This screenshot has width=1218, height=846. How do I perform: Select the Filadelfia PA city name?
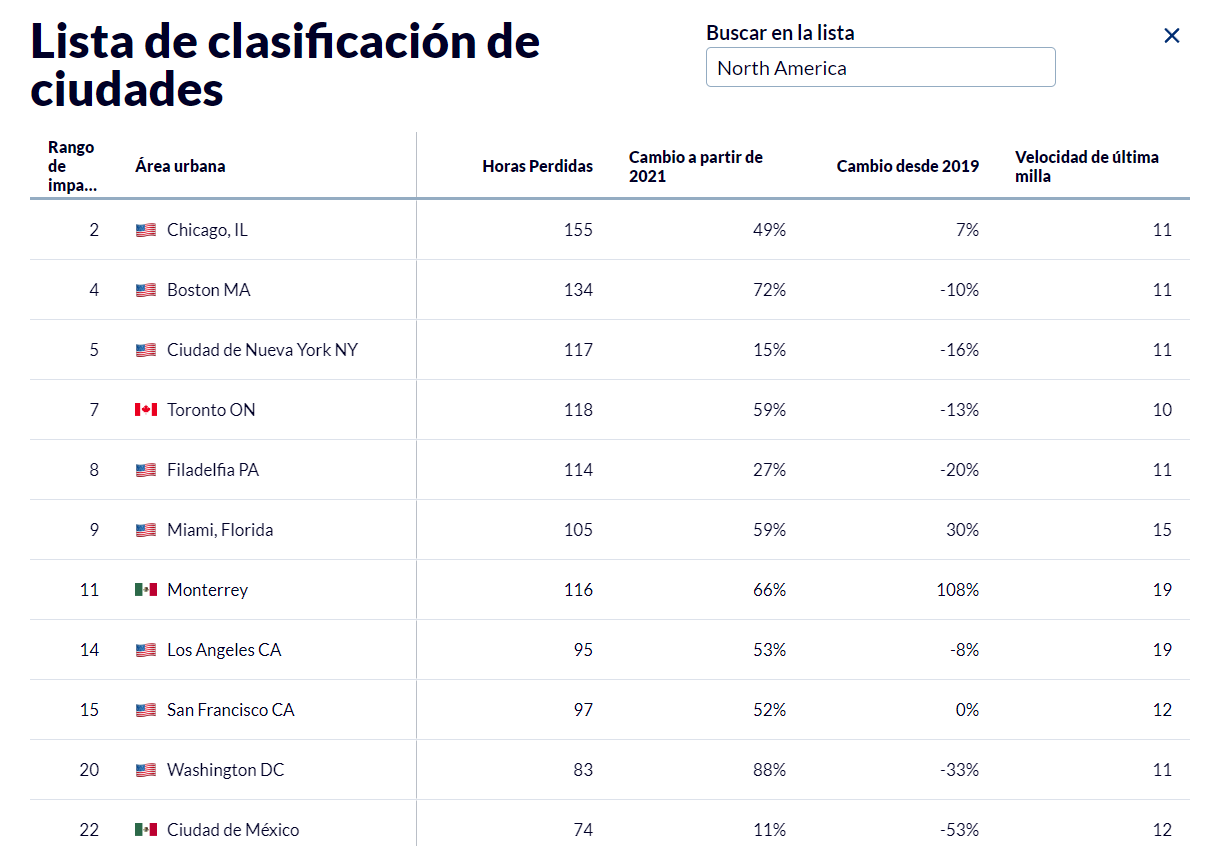pyautogui.click(x=213, y=470)
